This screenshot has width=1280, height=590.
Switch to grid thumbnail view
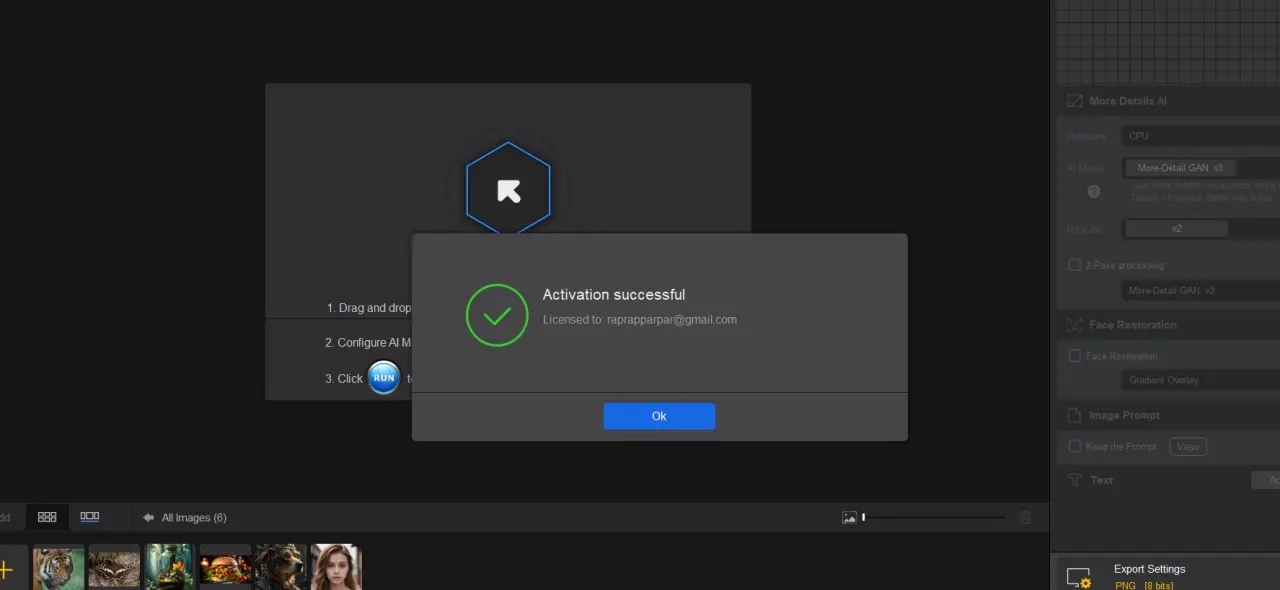[47, 517]
